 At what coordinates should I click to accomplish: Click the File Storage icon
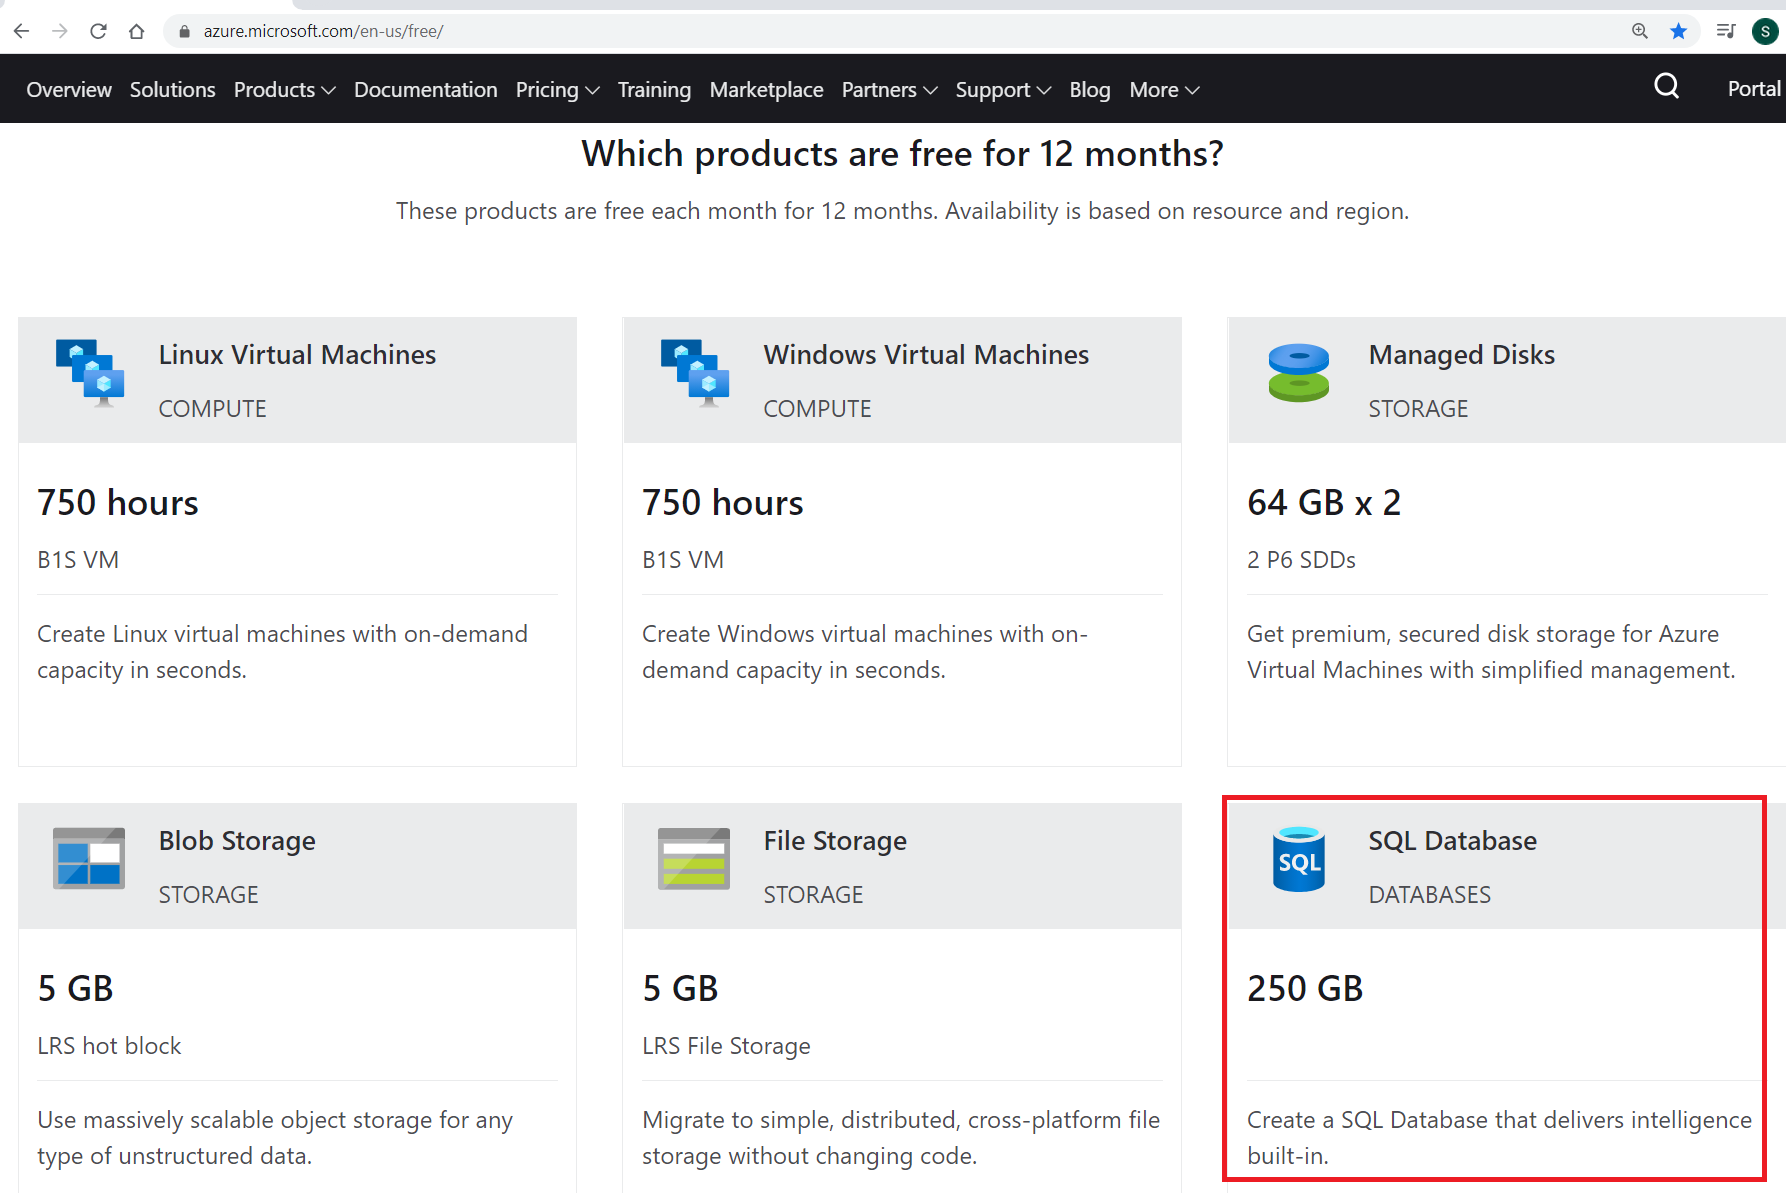pos(694,858)
